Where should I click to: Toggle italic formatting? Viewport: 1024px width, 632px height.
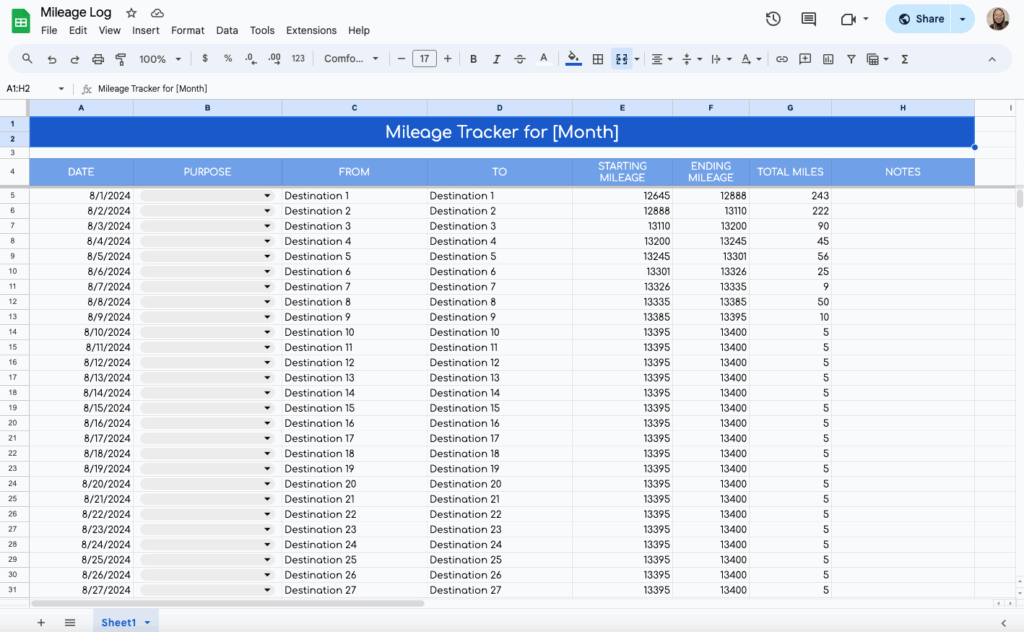(496, 59)
